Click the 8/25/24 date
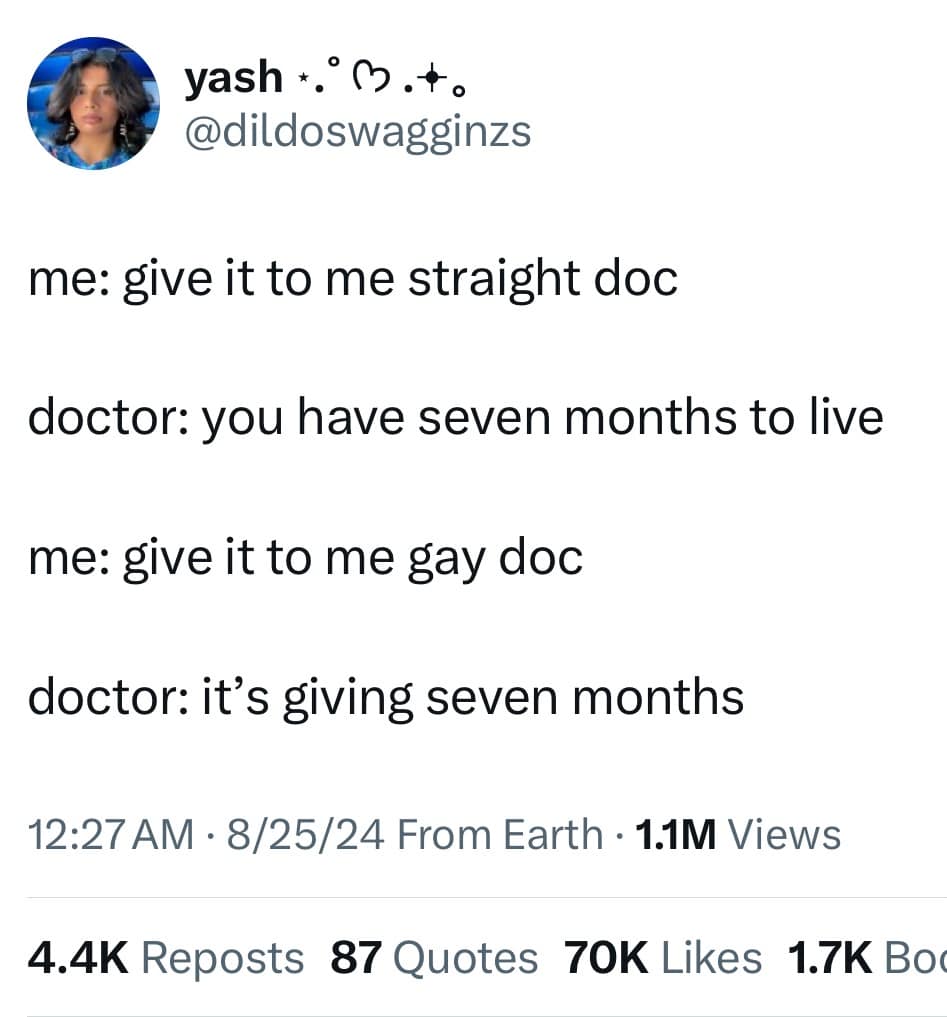The image size is (947, 1017). (306, 834)
